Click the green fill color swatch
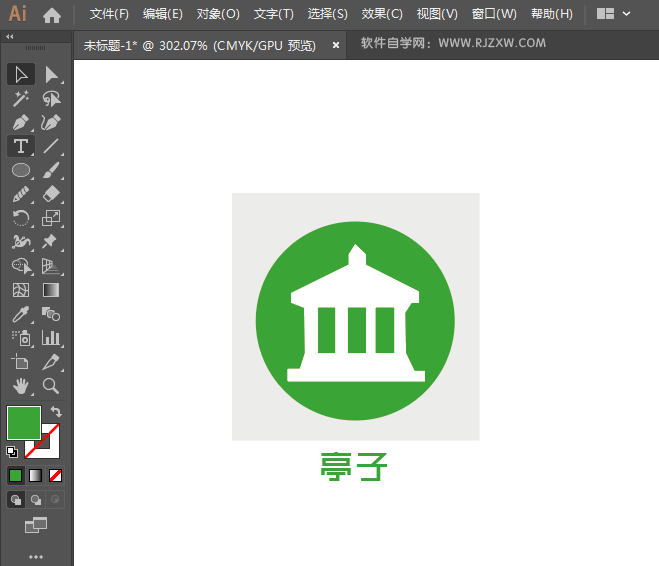Screen dimensions: 659x566 (23, 423)
